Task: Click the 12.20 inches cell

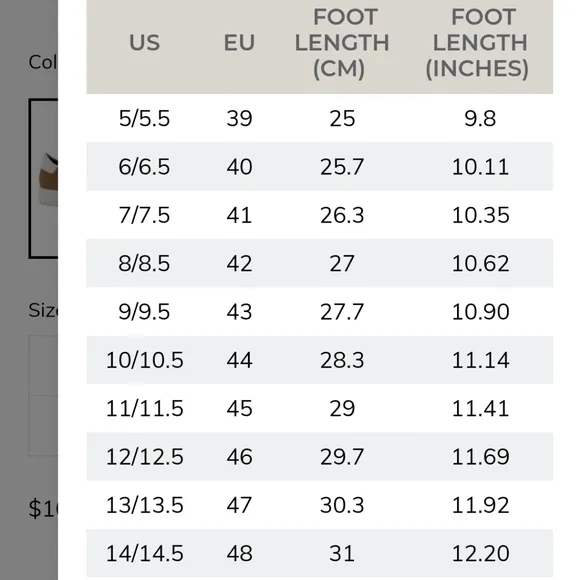Action: point(480,553)
